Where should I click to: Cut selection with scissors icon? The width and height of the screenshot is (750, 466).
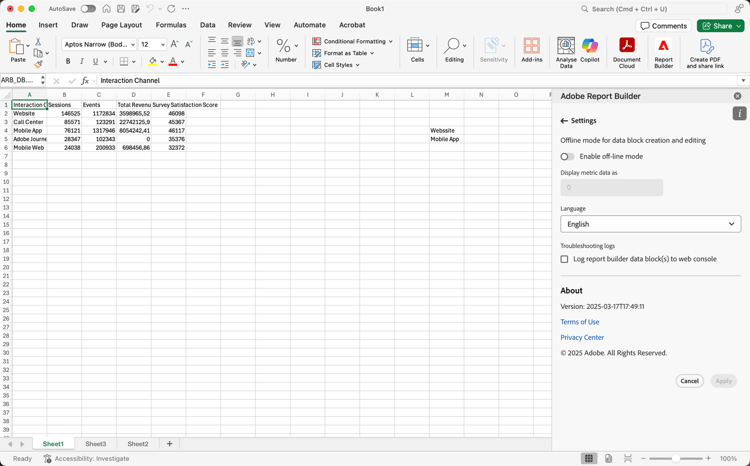tap(38, 42)
